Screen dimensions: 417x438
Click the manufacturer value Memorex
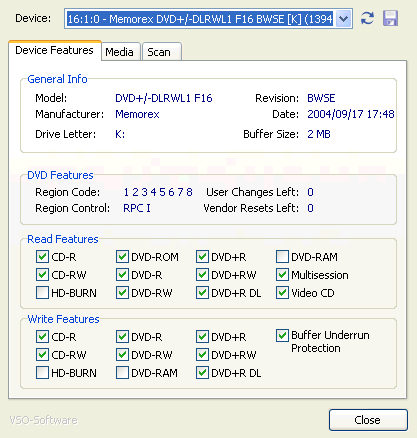pyautogui.click(x=137, y=114)
